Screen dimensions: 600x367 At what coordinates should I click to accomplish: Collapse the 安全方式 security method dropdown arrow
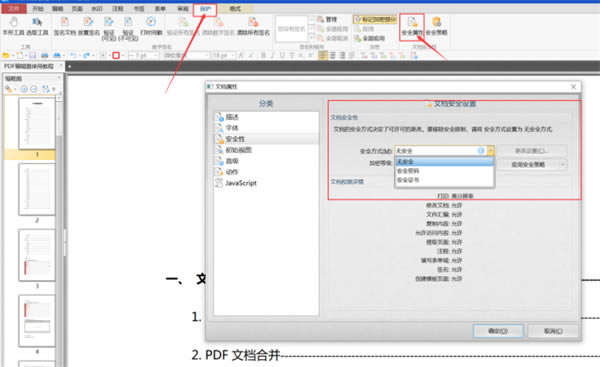491,151
